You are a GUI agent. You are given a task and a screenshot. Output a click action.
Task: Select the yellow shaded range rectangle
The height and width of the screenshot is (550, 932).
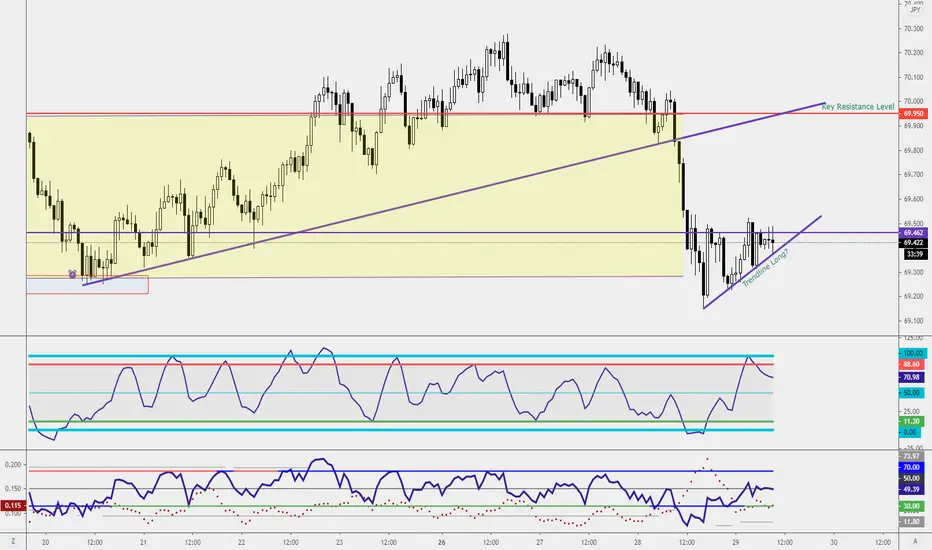click(355, 196)
